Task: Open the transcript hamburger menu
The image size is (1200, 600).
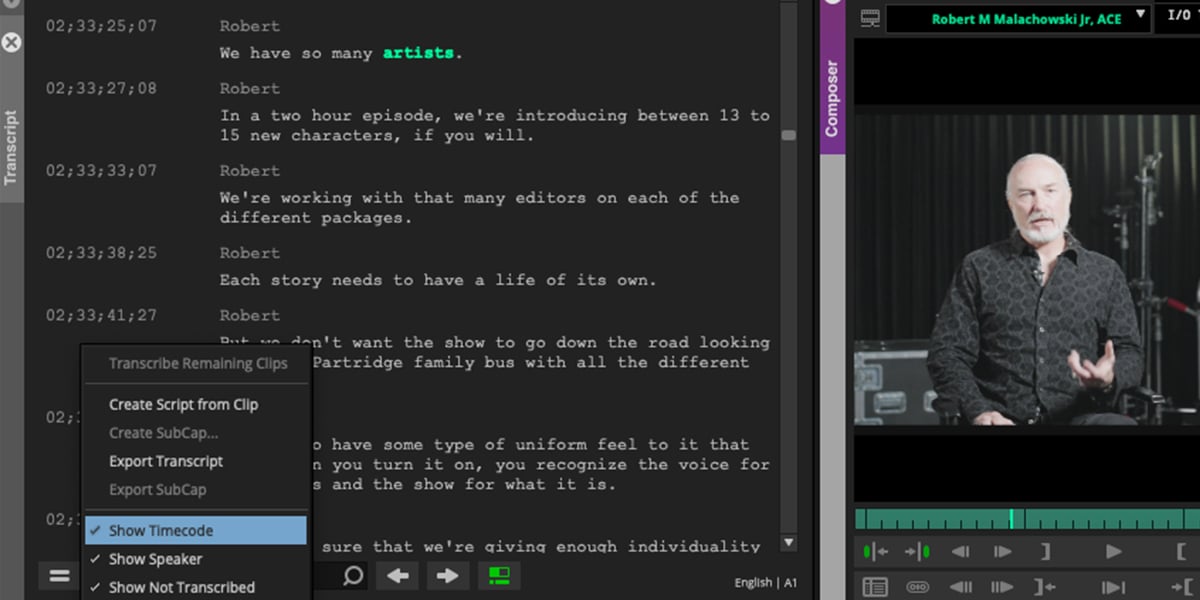Action: click(58, 575)
